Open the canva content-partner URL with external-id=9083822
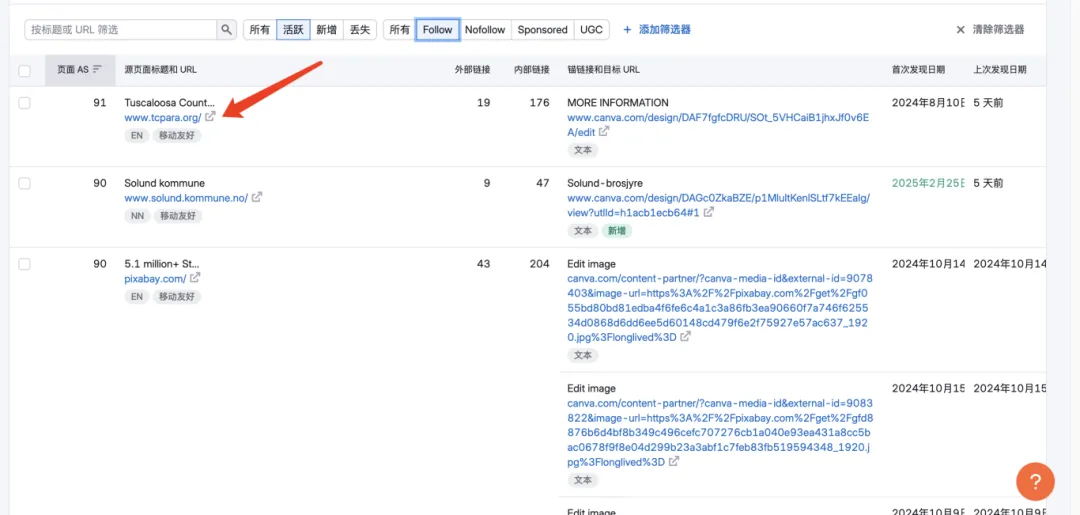Viewport: 1080px width, 515px height. coord(720,432)
